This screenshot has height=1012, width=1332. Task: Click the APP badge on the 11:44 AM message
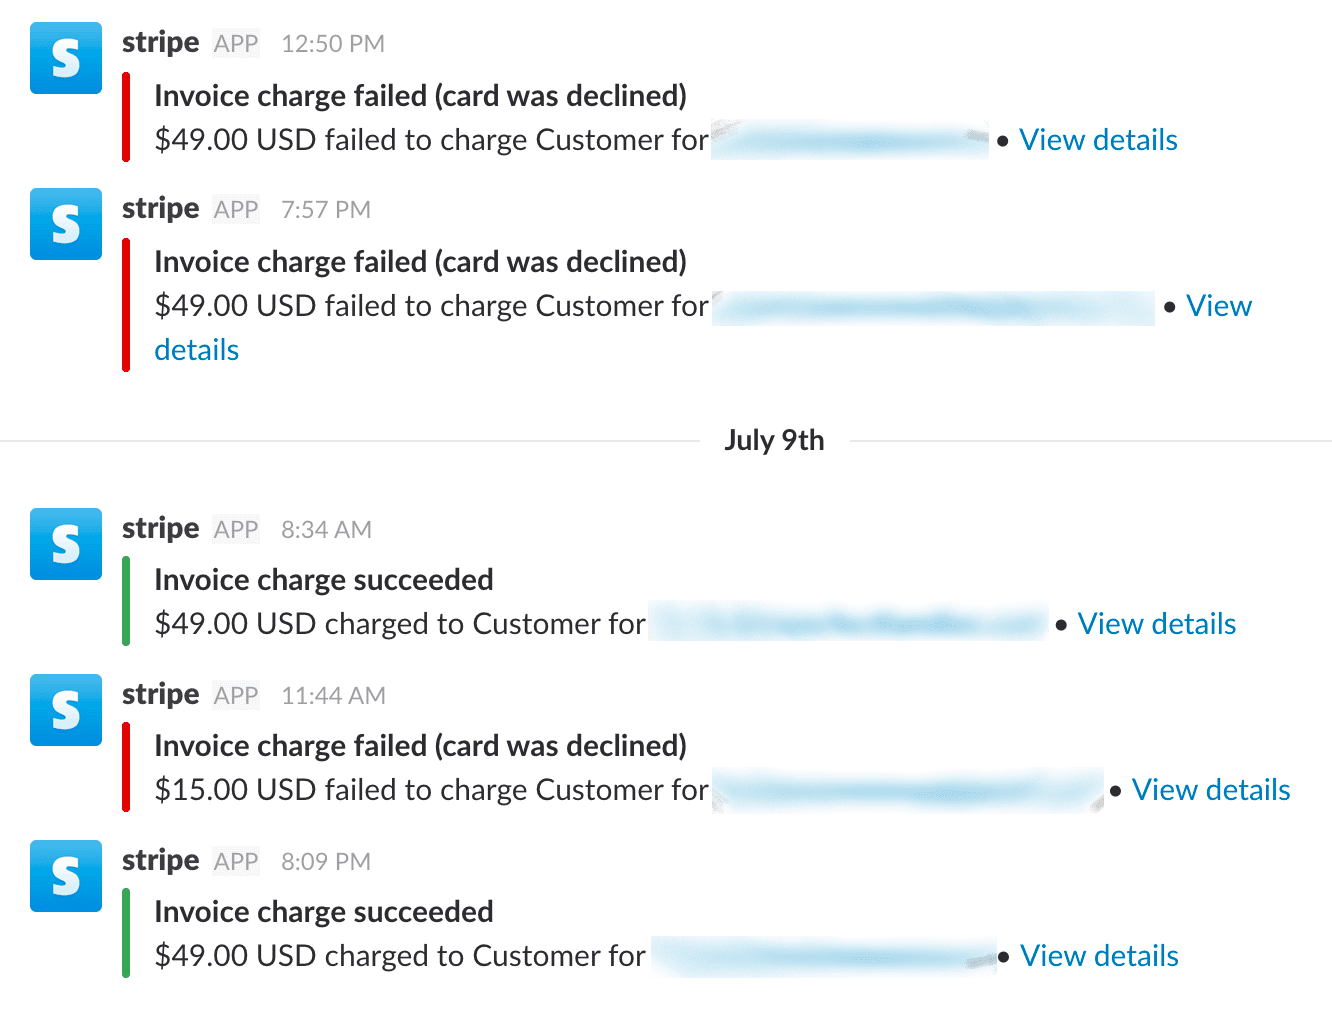click(235, 695)
